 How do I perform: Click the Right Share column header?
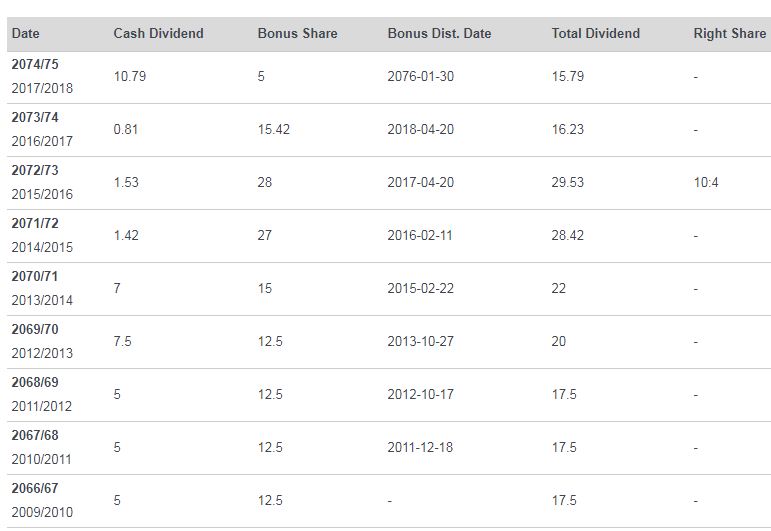point(729,34)
